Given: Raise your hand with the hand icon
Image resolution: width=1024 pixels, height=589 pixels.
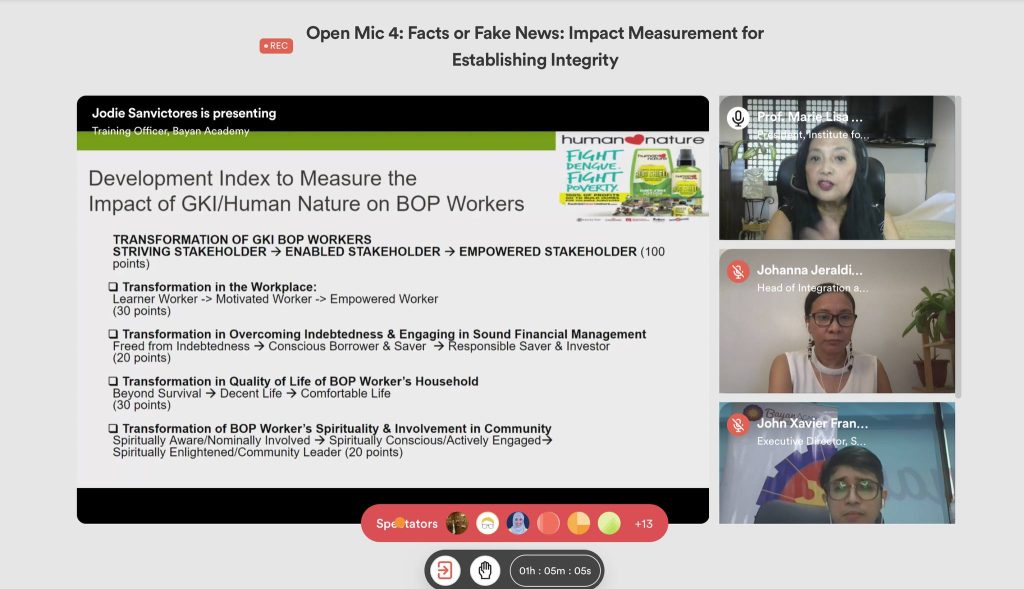Looking at the screenshot, I should point(485,571).
